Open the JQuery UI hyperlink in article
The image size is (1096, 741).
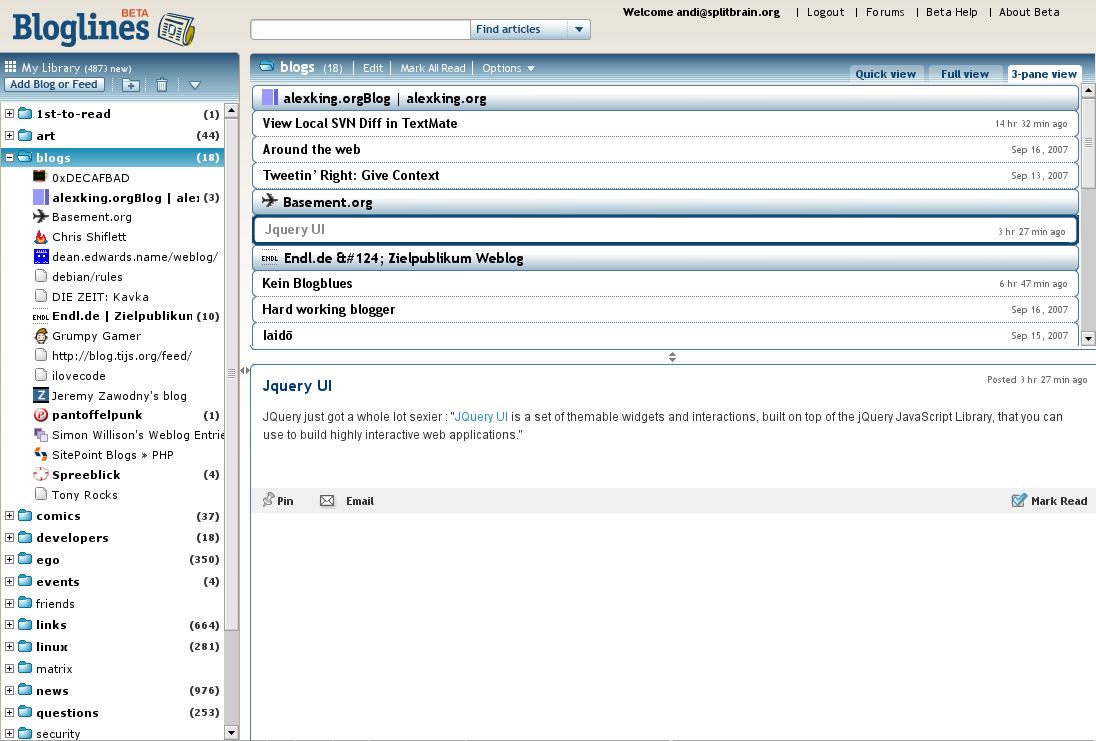point(481,417)
